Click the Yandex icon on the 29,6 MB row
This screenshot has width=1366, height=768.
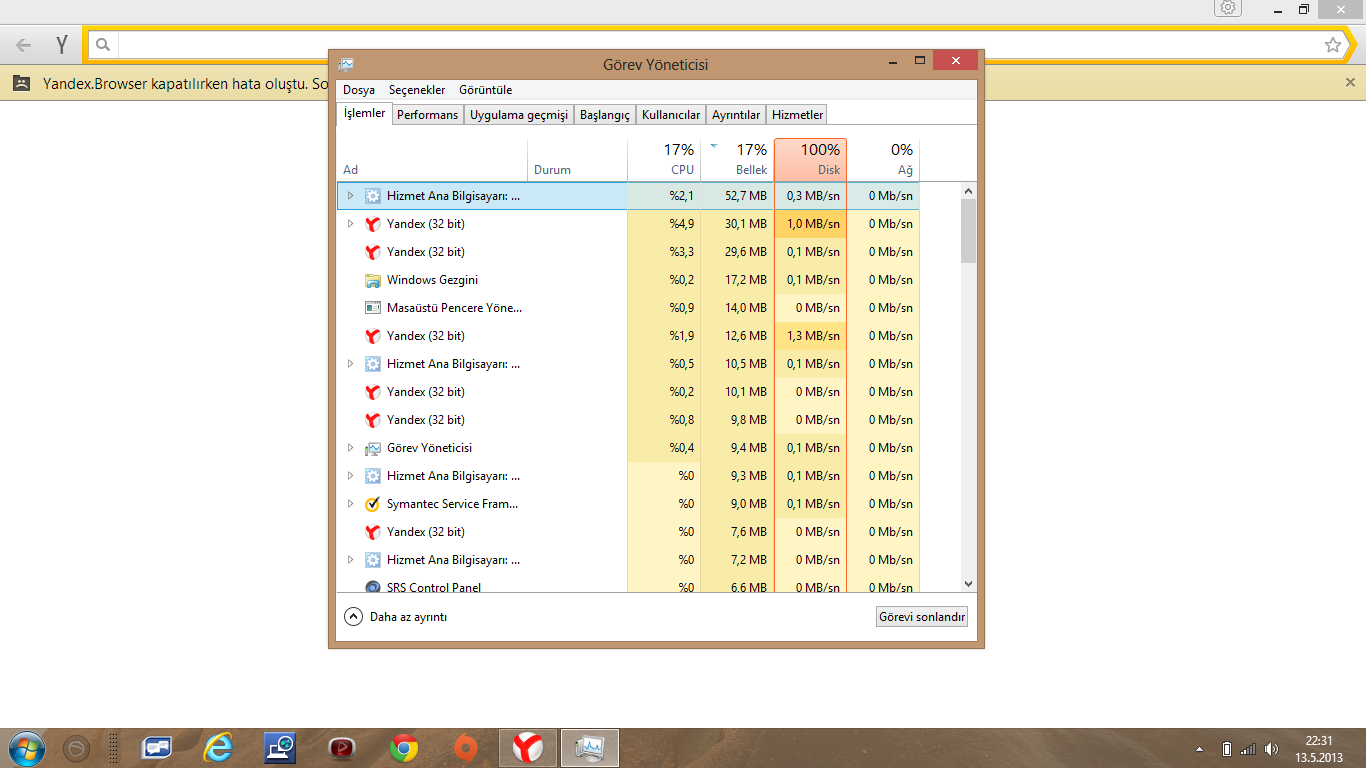click(x=373, y=252)
